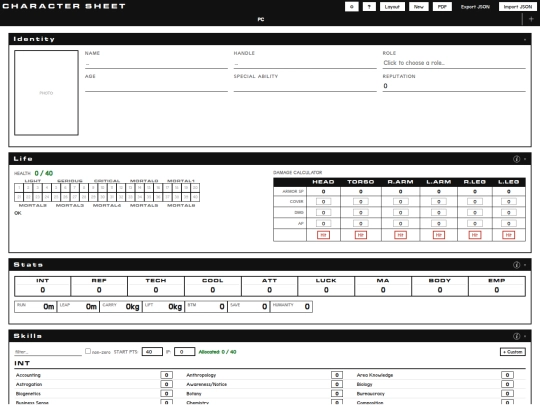Screen dimensions: 540x405
Task: Export sheet with the PDF button
Action: 442,7
